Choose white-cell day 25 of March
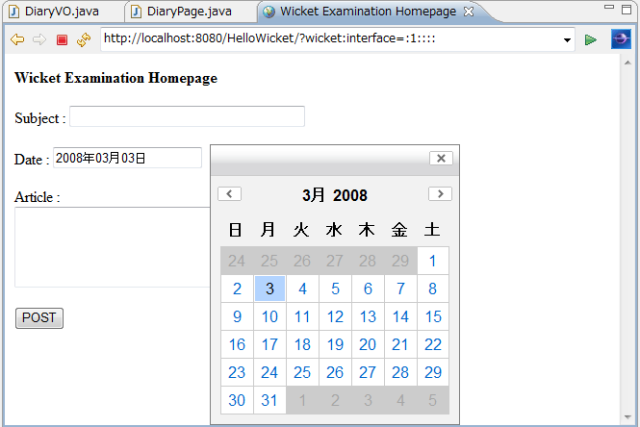This screenshot has width=640, height=427. pyautogui.click(x=302, y=372)
